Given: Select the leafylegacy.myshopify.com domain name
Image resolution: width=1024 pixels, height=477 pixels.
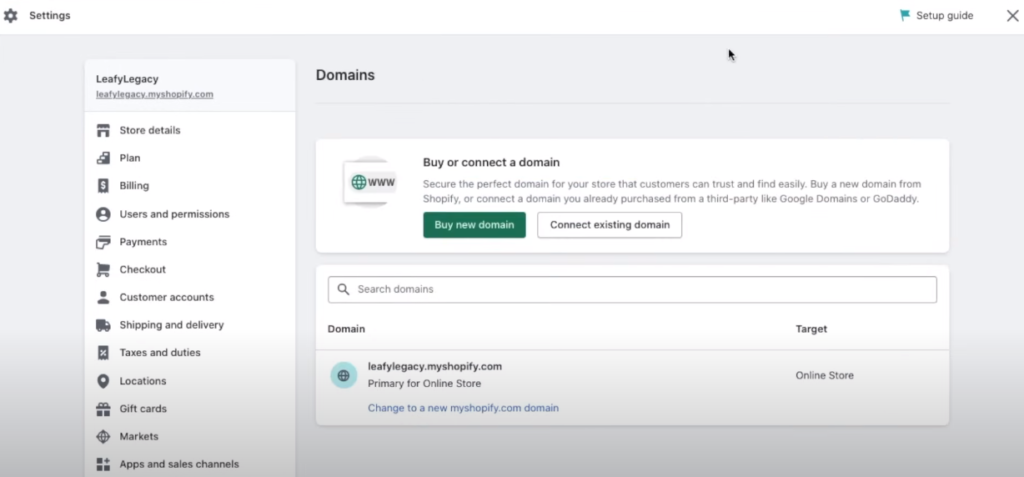Looking at the screenshot, I should (x=435, y=367).
